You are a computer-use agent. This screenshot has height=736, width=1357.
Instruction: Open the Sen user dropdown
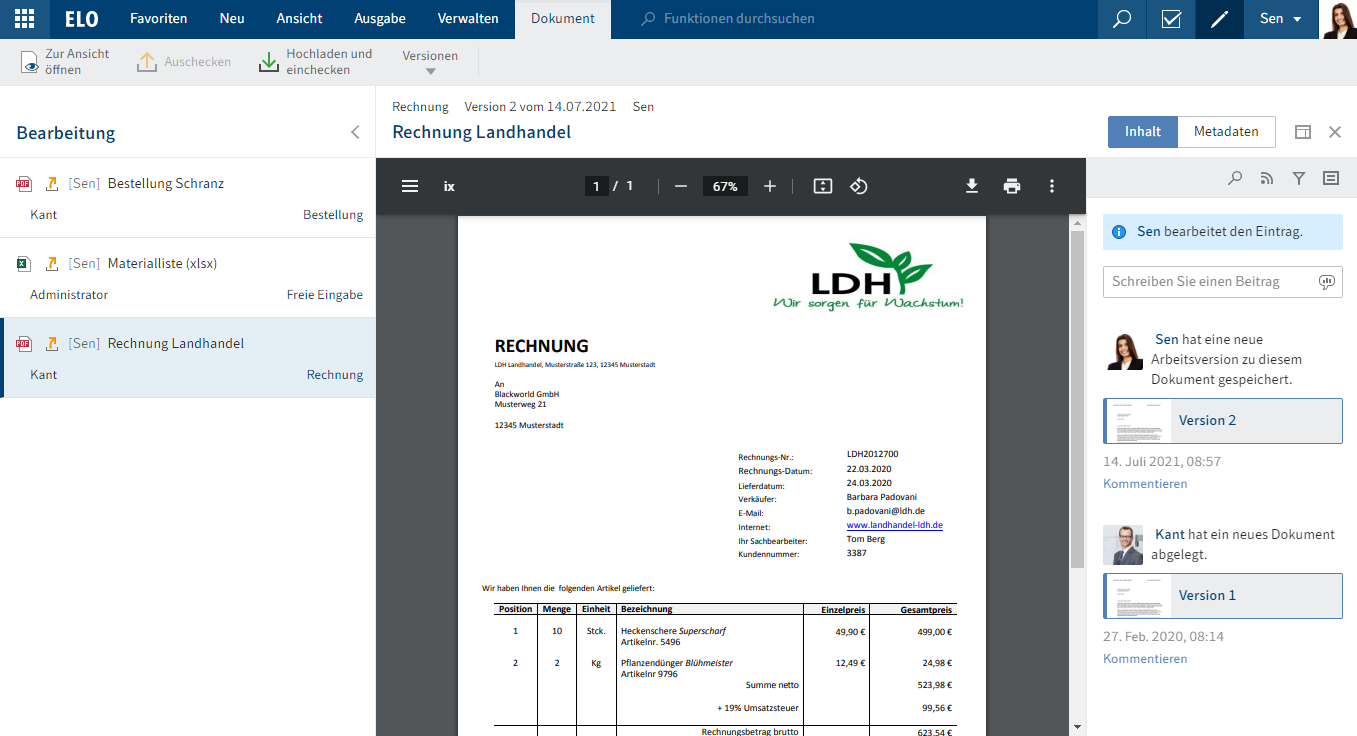[x=1281, y=19]
